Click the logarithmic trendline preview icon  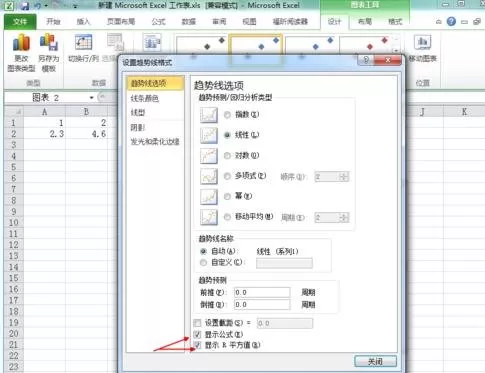209,156
